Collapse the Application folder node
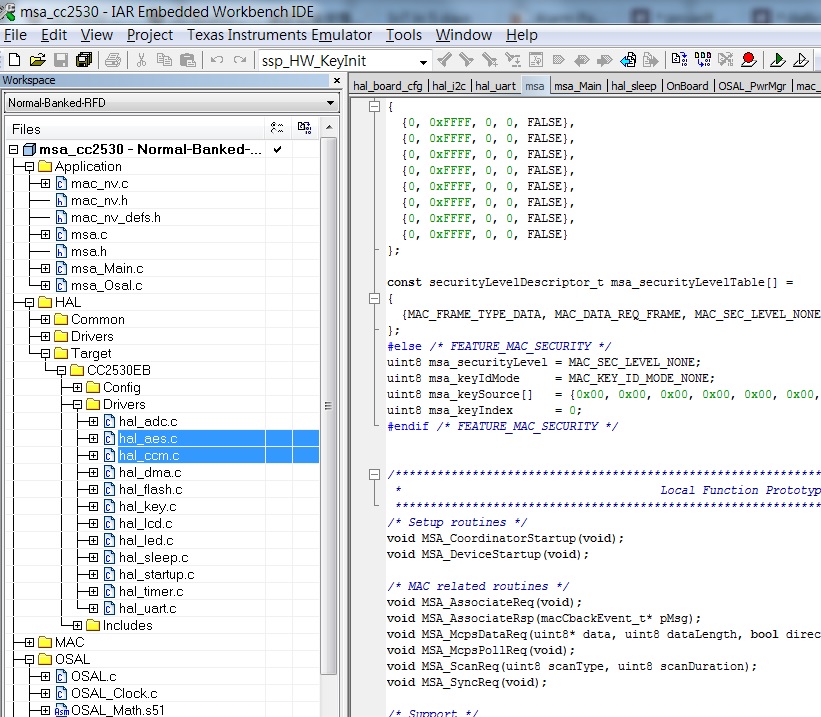The image size is (821, 717). 29,167
